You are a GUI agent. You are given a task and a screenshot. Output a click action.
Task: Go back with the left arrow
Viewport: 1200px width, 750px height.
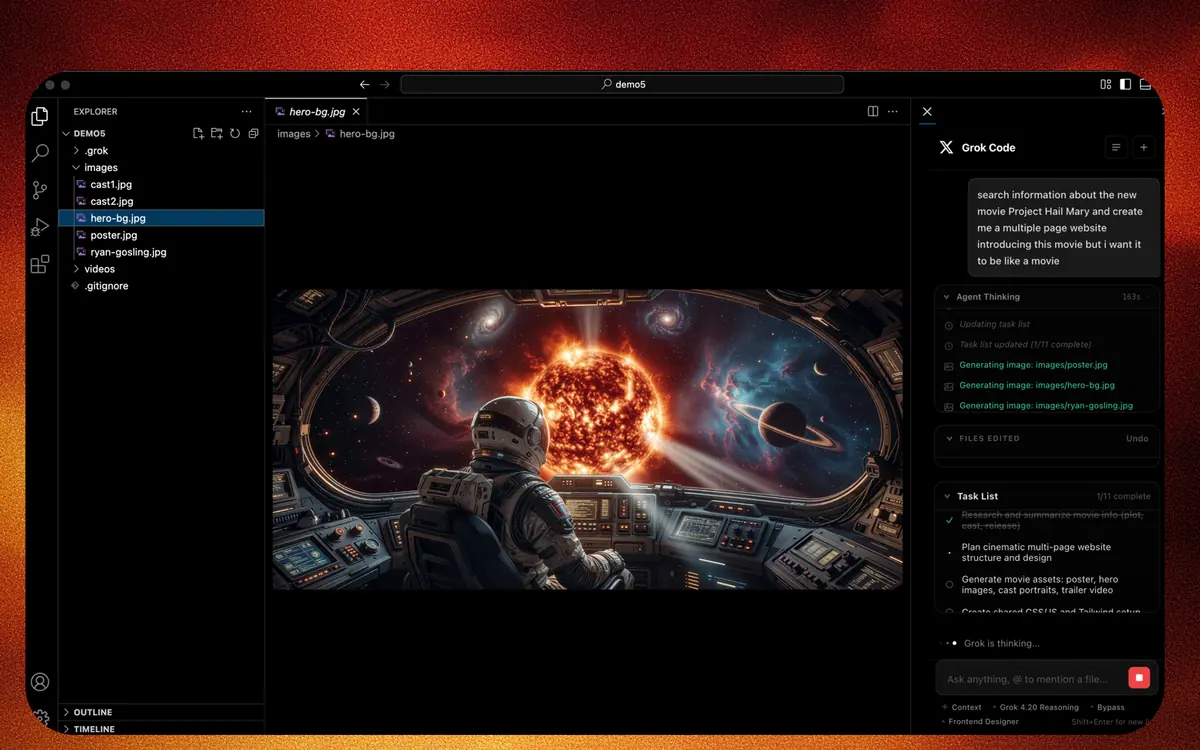point(365,85)
